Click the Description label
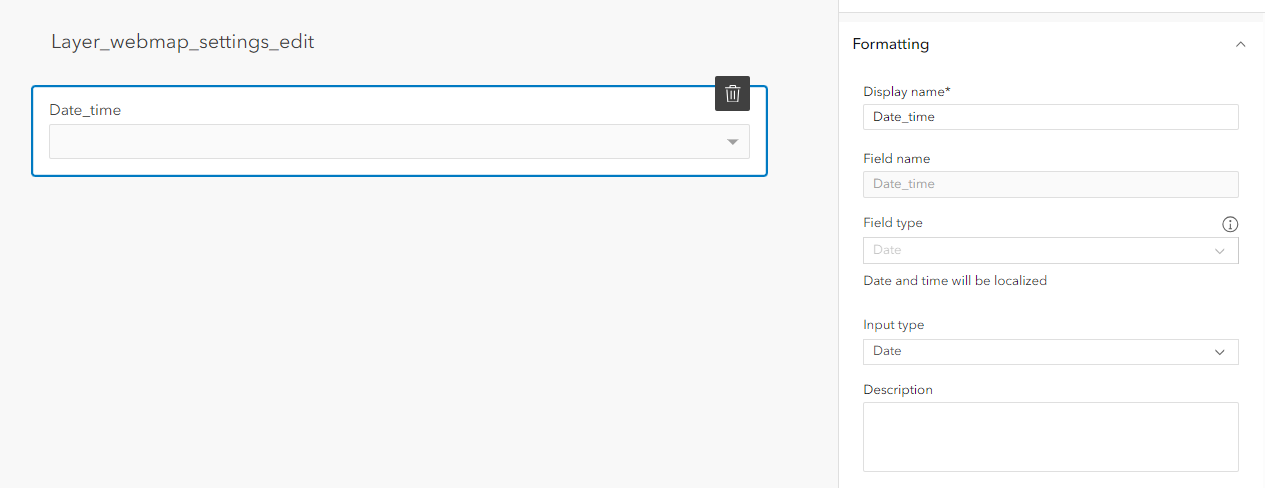The width and height of the screenshot is (1265, 488). (897, 390)
